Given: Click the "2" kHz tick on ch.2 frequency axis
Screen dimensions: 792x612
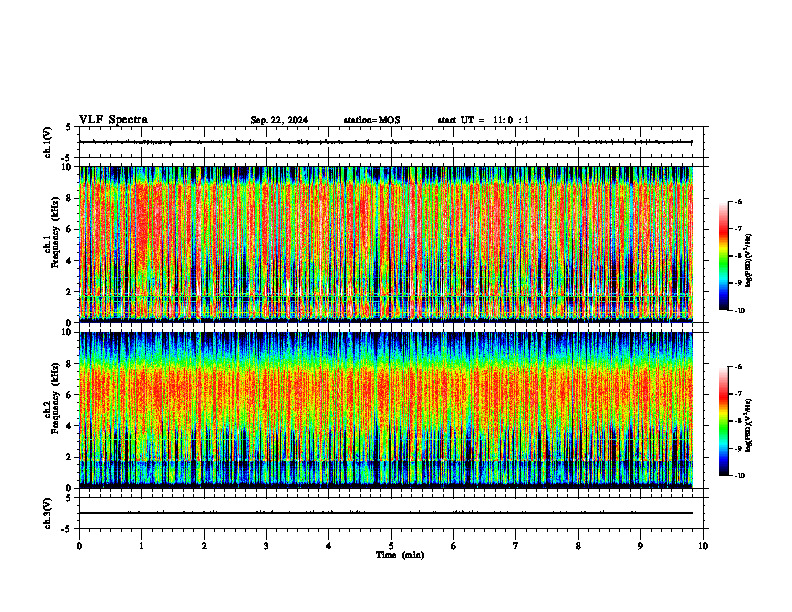Looking at the screenshot, I should pyautogui.click(x=69, y=457).
